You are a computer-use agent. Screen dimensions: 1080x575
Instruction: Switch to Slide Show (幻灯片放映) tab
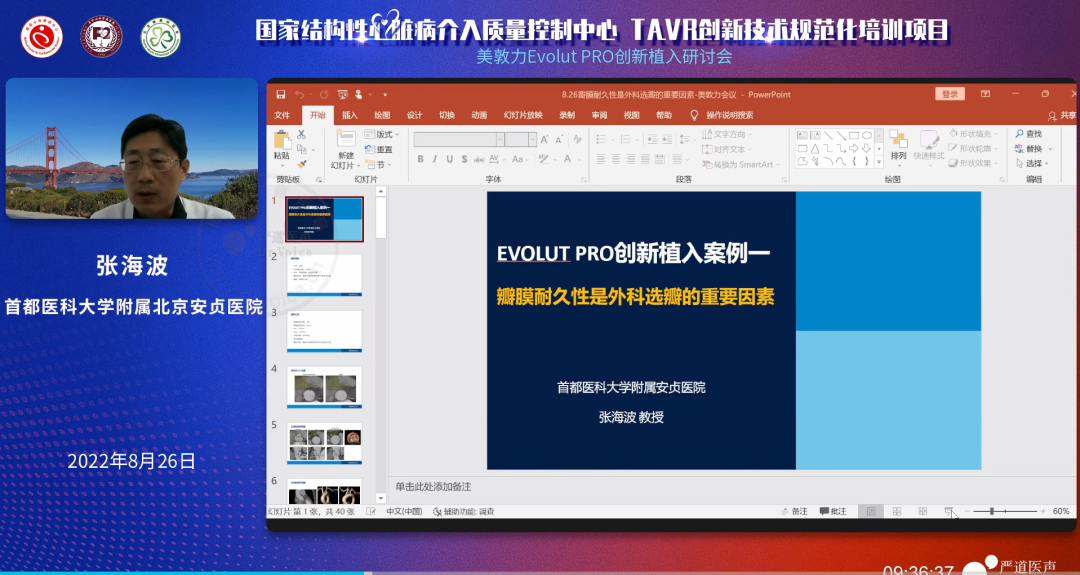pyautogui.click(x=523, y=115)
